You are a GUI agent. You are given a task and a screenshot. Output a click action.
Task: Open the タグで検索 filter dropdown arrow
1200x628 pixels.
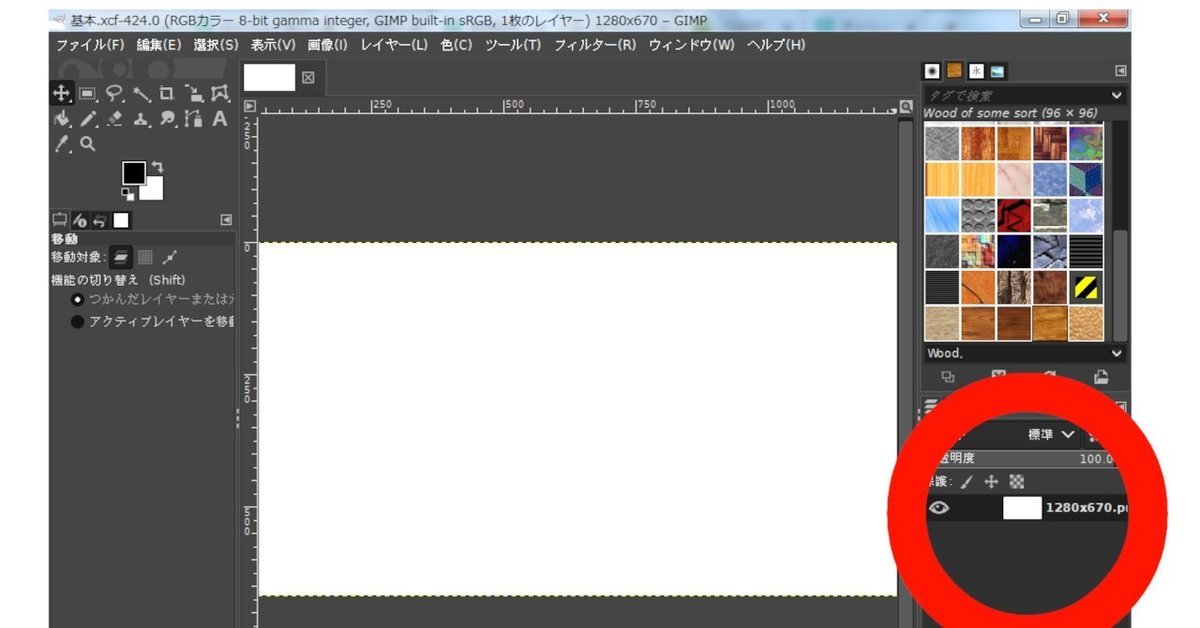click(x=1117, y=96)
